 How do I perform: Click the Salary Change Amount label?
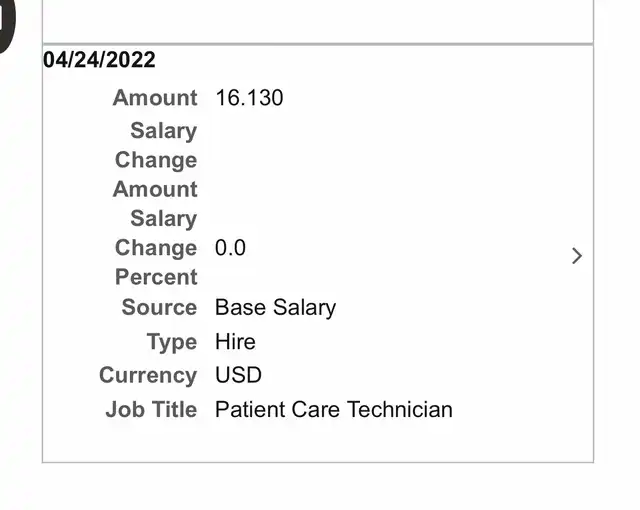pos(156,160)
